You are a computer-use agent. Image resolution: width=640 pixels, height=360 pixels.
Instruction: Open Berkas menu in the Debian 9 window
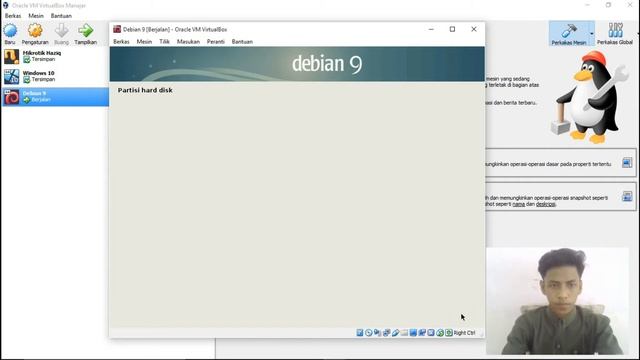pos(121,42)
